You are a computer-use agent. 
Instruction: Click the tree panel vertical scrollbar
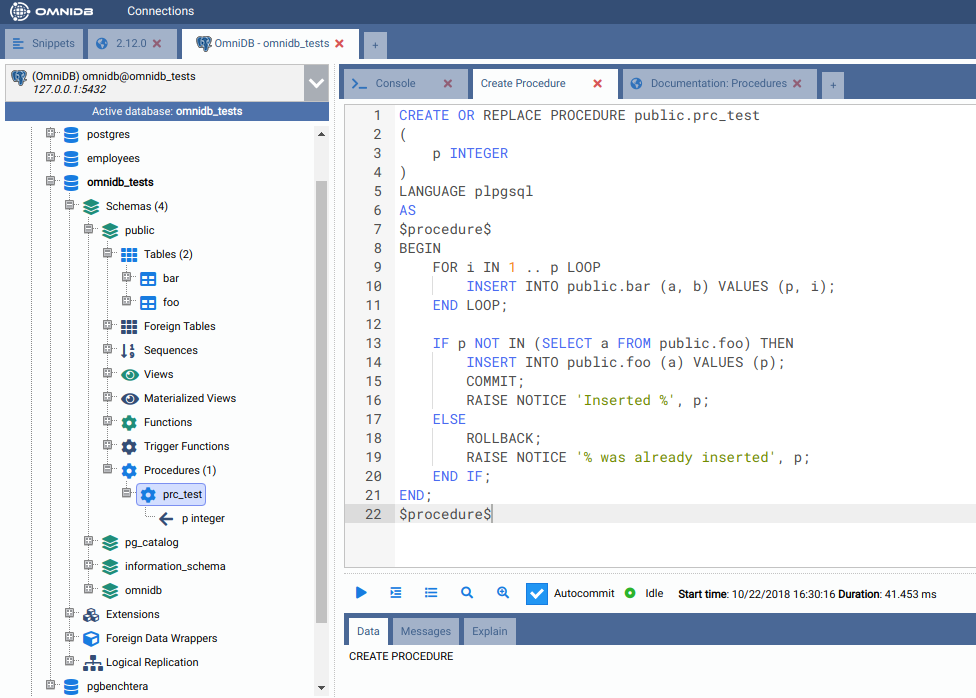(321, 400)
